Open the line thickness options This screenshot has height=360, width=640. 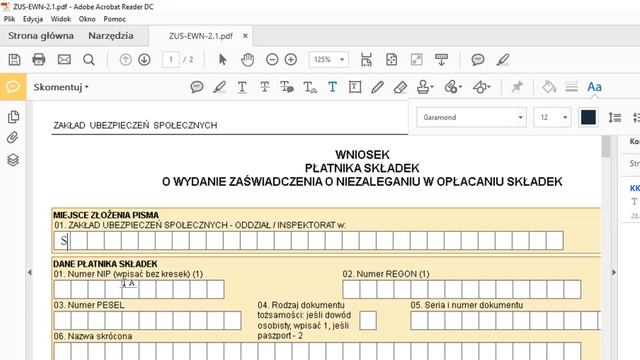coord(571,87)
